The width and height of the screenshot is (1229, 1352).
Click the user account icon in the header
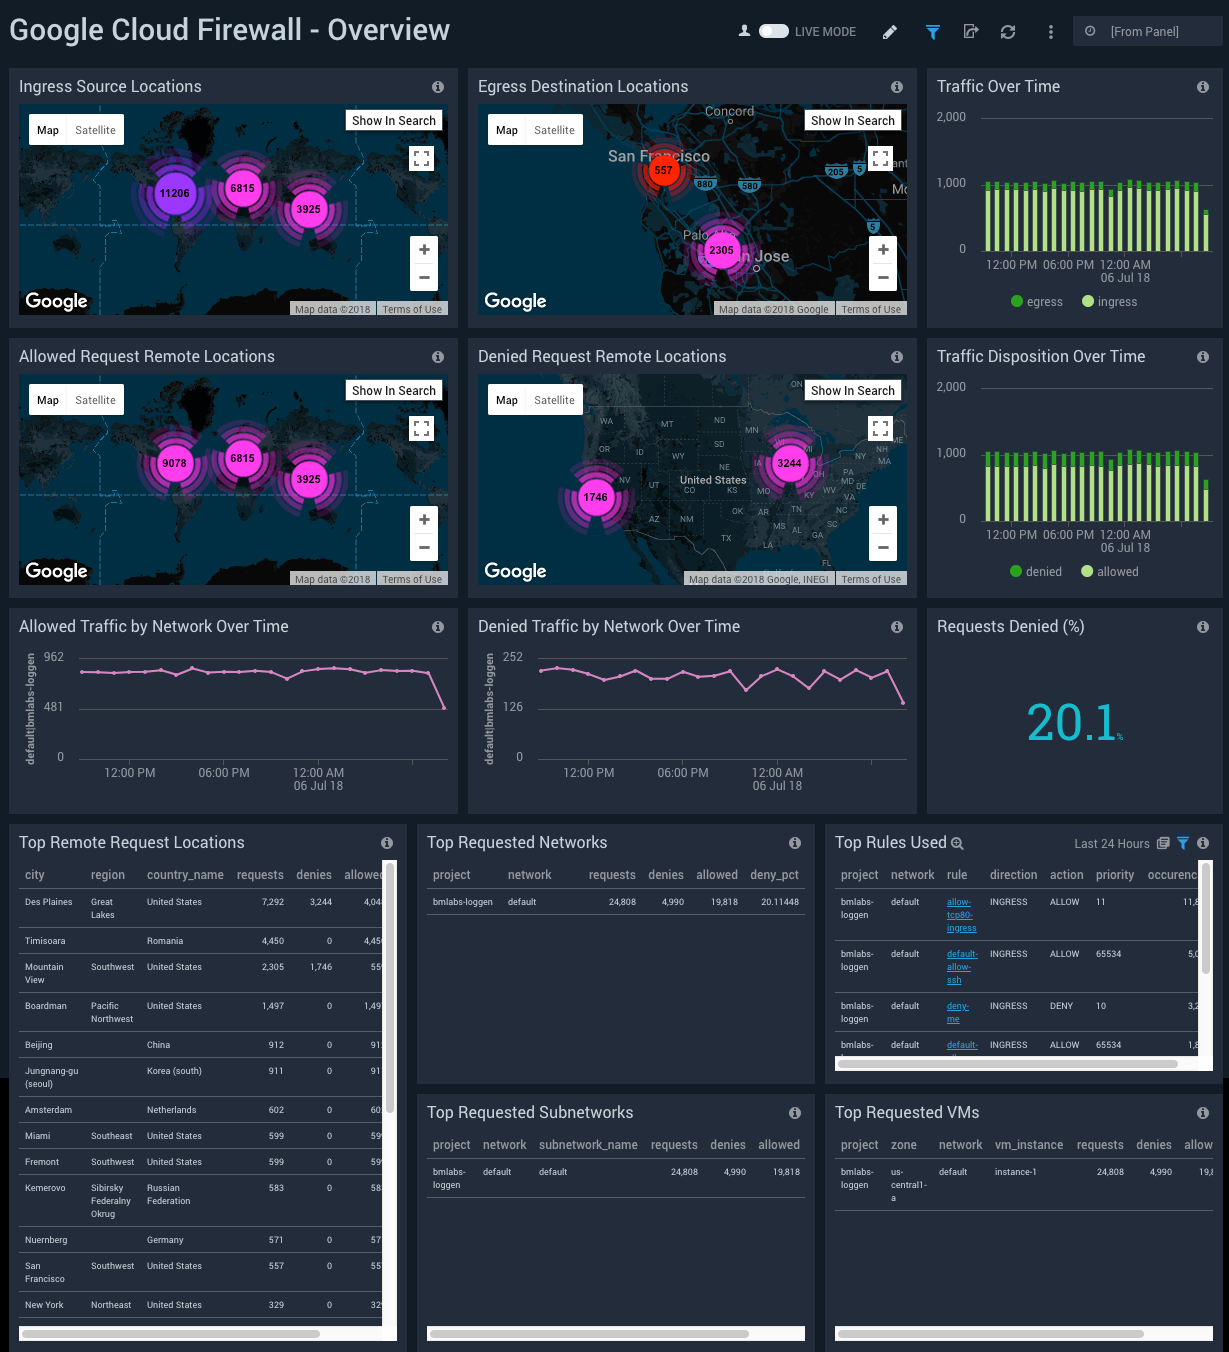(744, 31)
